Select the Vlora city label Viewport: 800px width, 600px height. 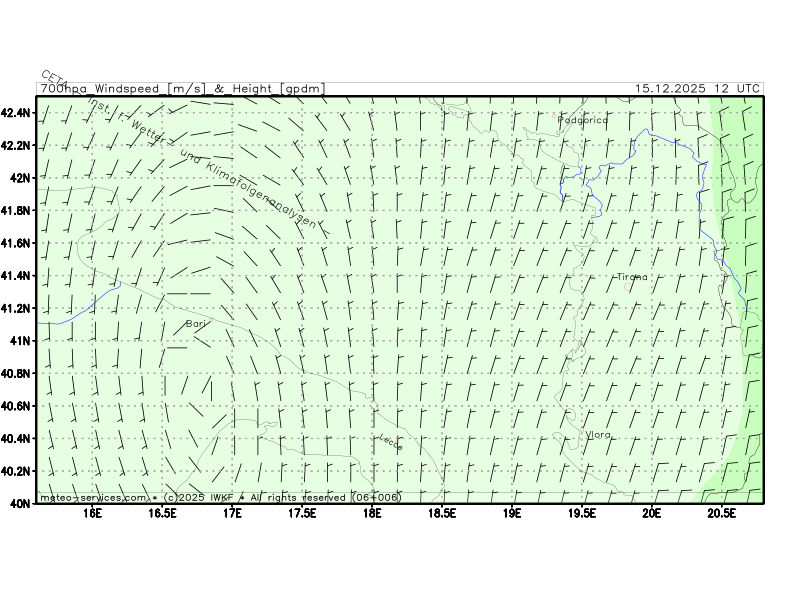tap(598, 434)
